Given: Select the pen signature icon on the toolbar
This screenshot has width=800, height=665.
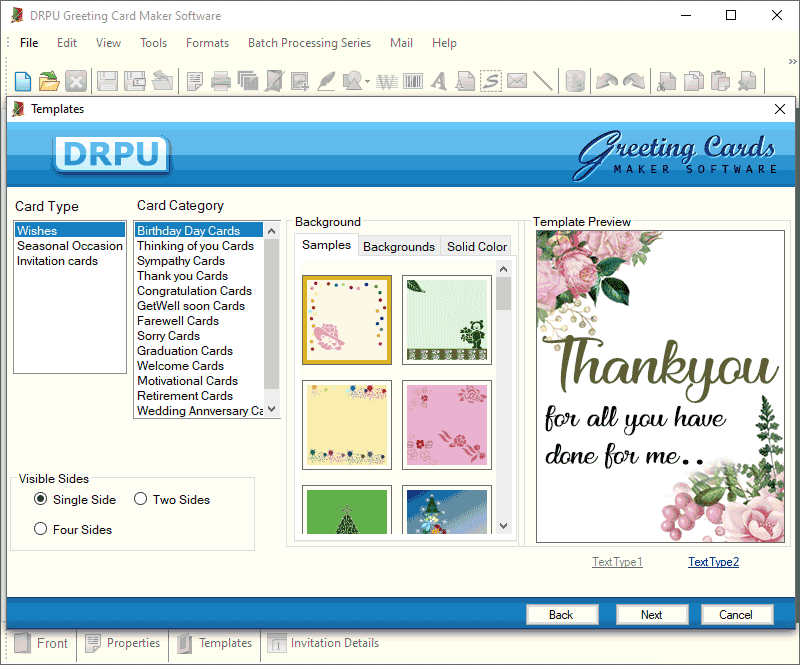Looking at the screenshot, I should coord(326,81).
